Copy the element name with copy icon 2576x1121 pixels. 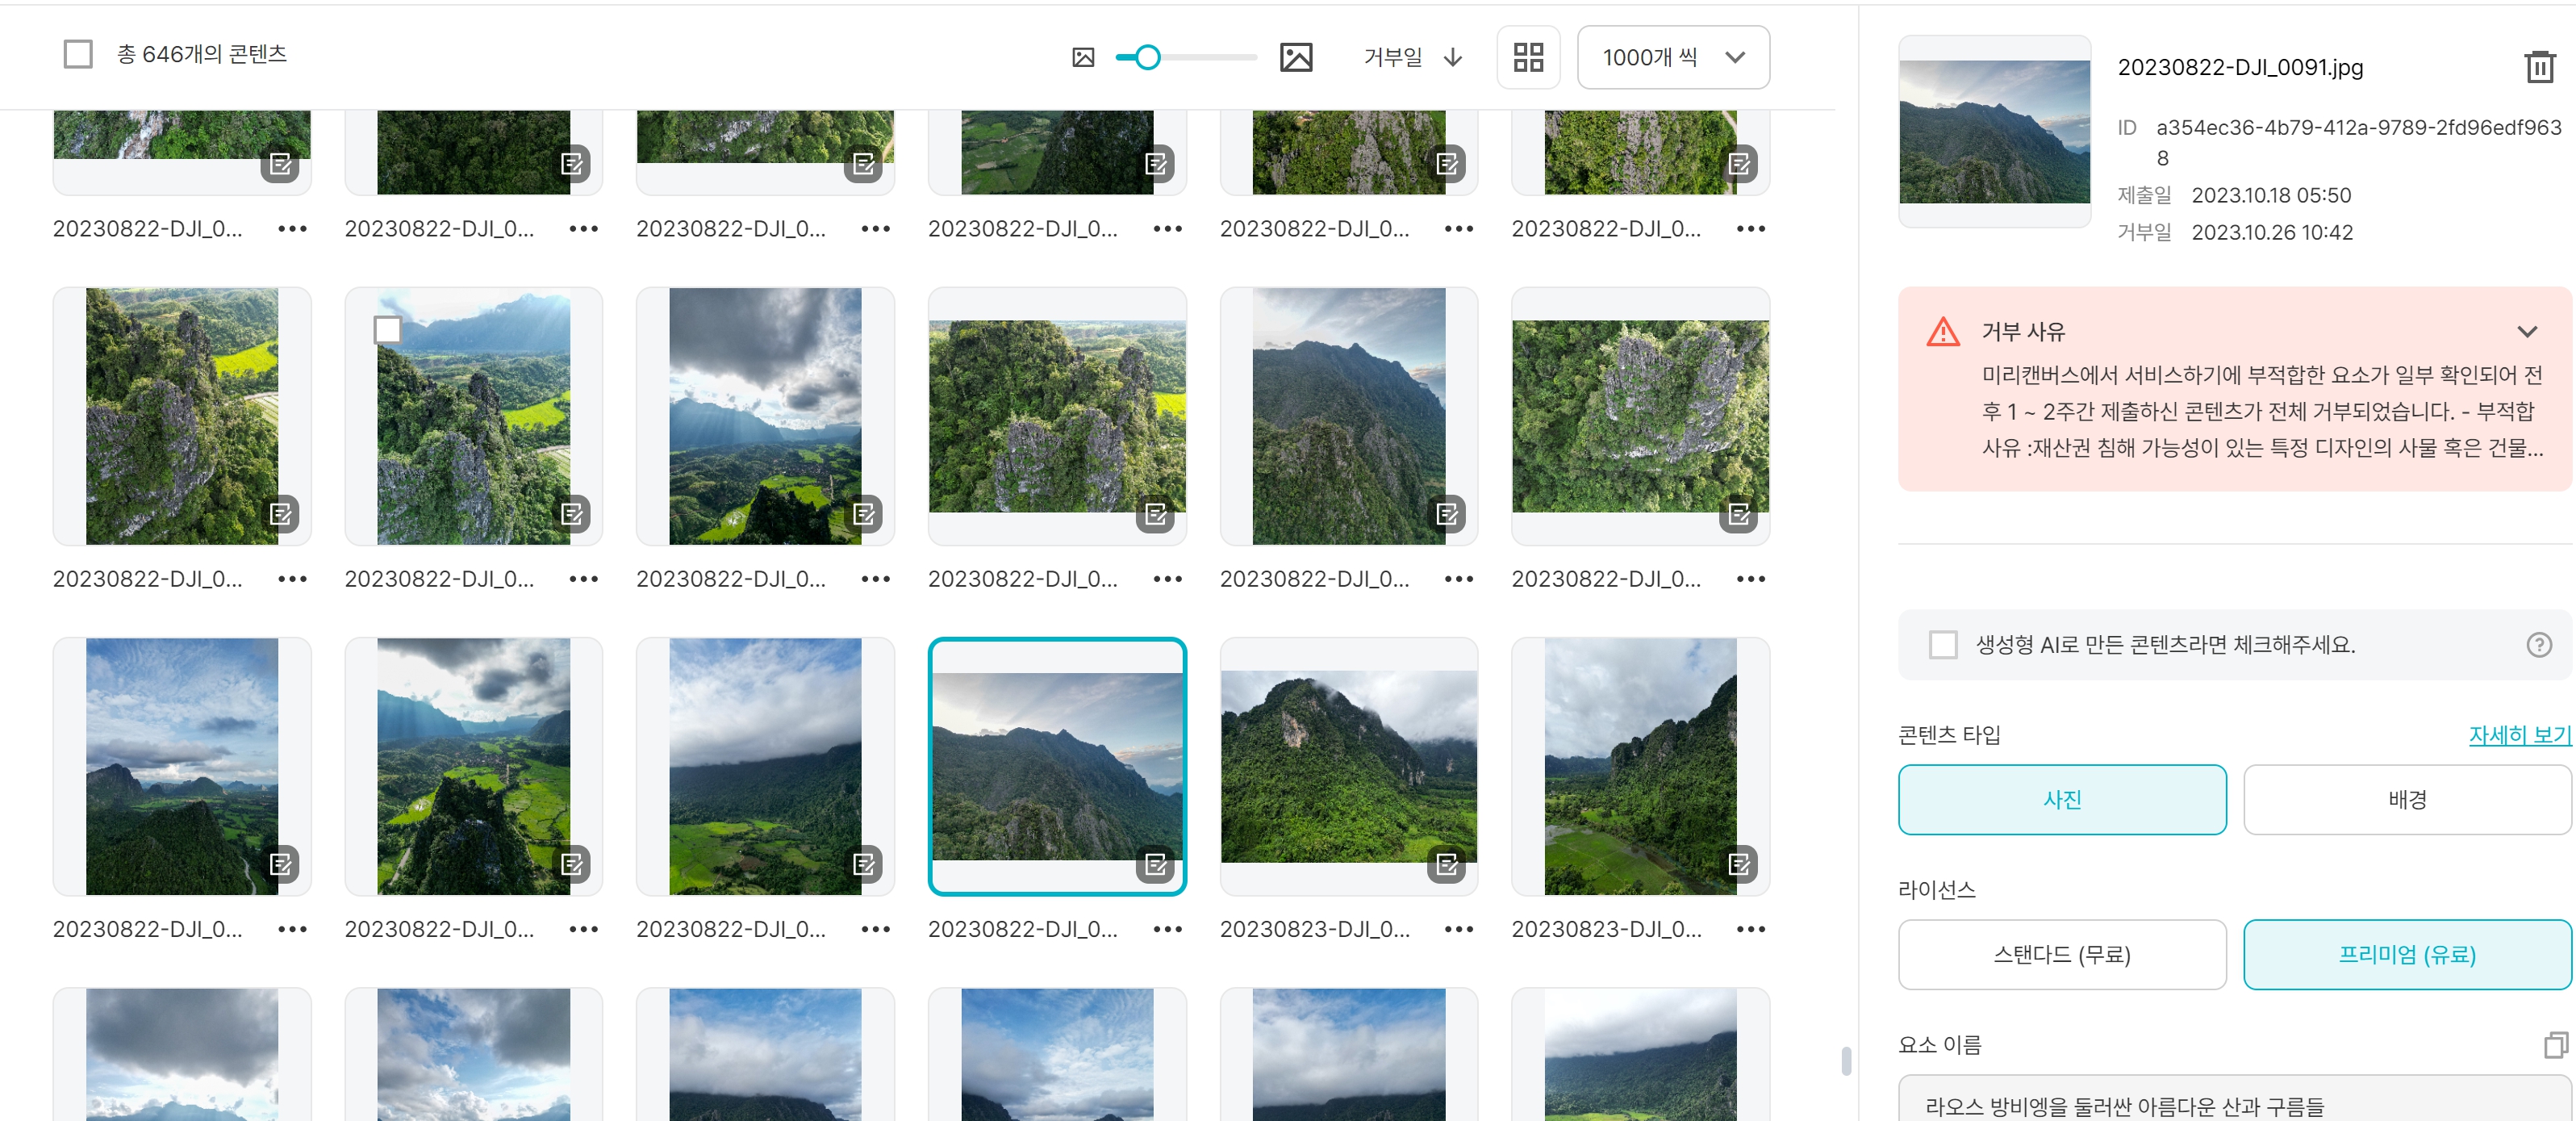point(2554,1045)
